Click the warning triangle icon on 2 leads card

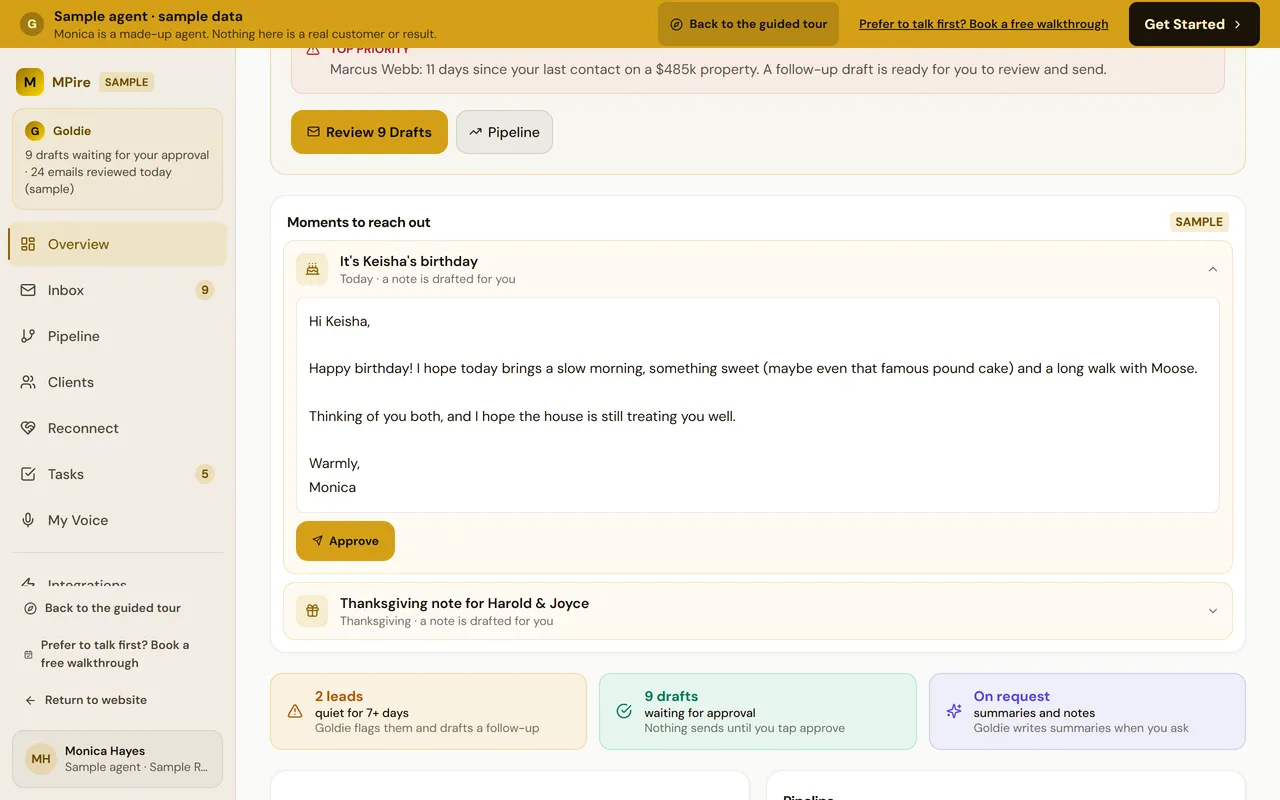[295, 711]
